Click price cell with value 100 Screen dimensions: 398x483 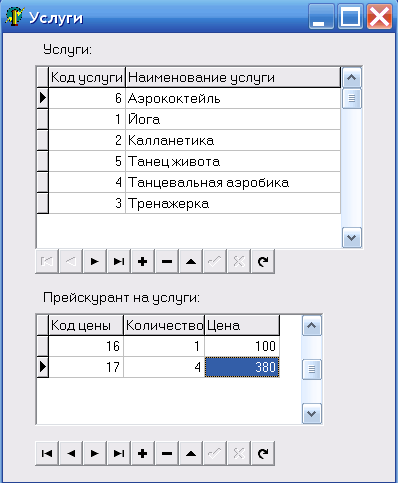point(242,346)
